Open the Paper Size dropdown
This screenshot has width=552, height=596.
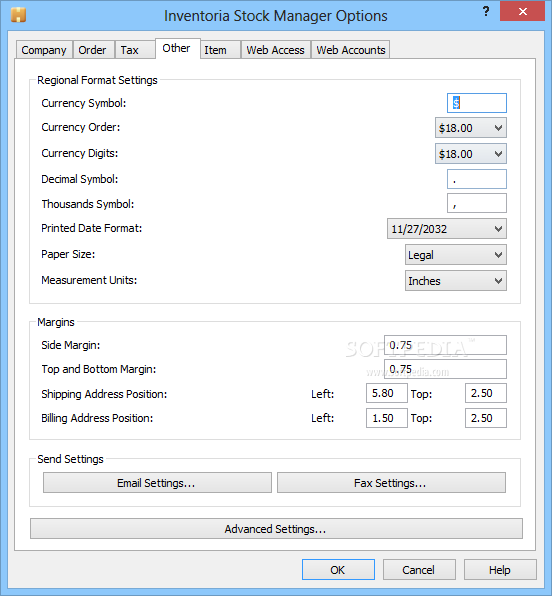pos(456,255)
